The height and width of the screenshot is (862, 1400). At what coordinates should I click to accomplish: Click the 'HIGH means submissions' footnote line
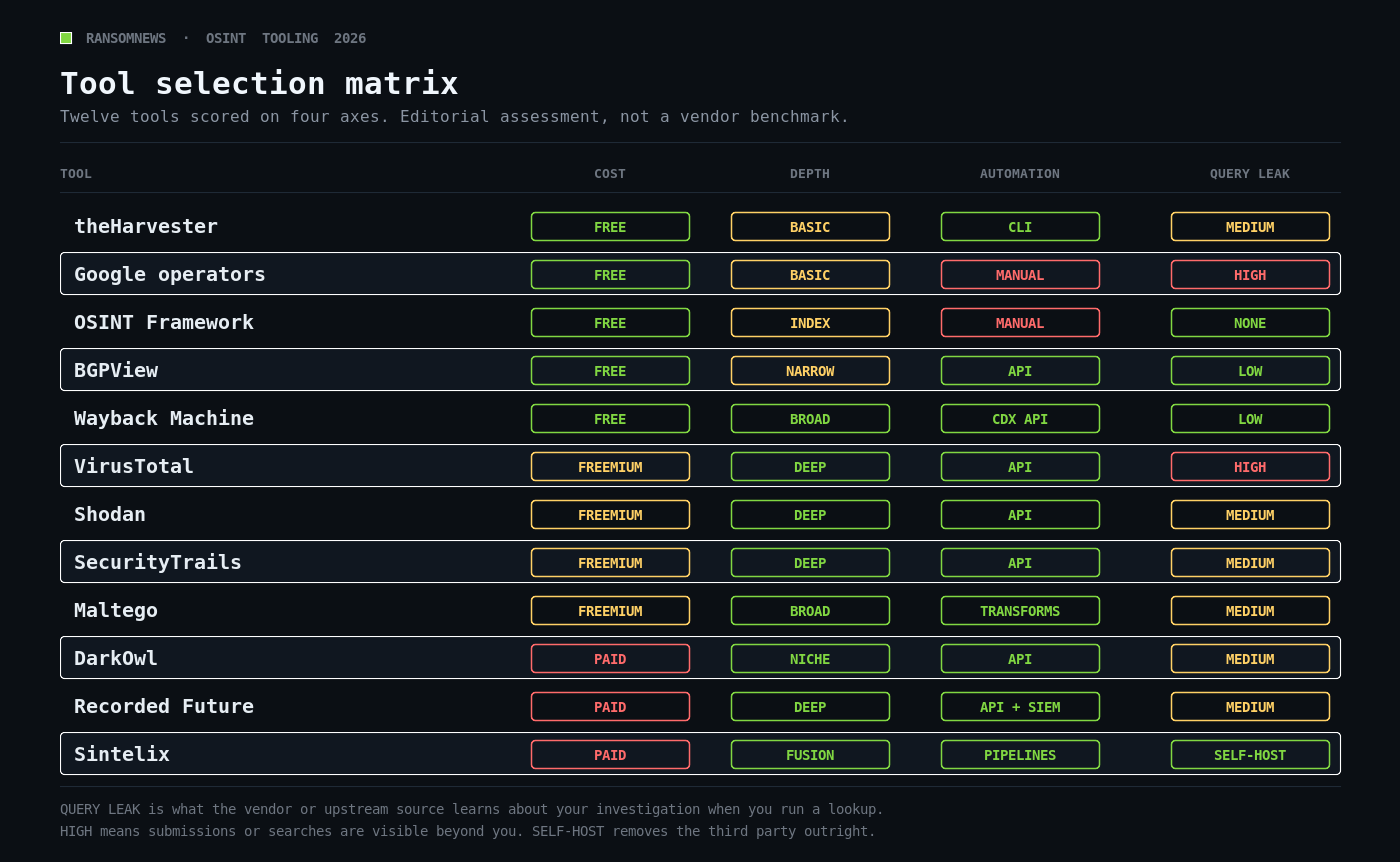[x=468, y=831]
